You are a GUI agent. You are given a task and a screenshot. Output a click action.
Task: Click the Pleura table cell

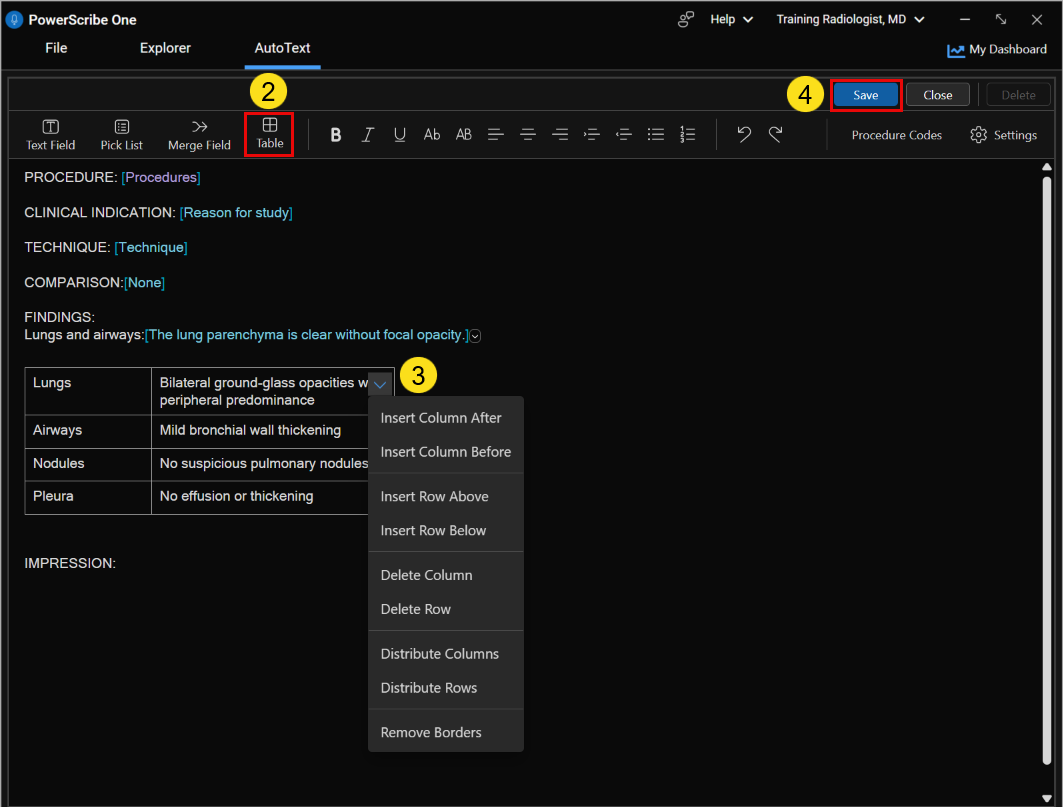[88, 497]
